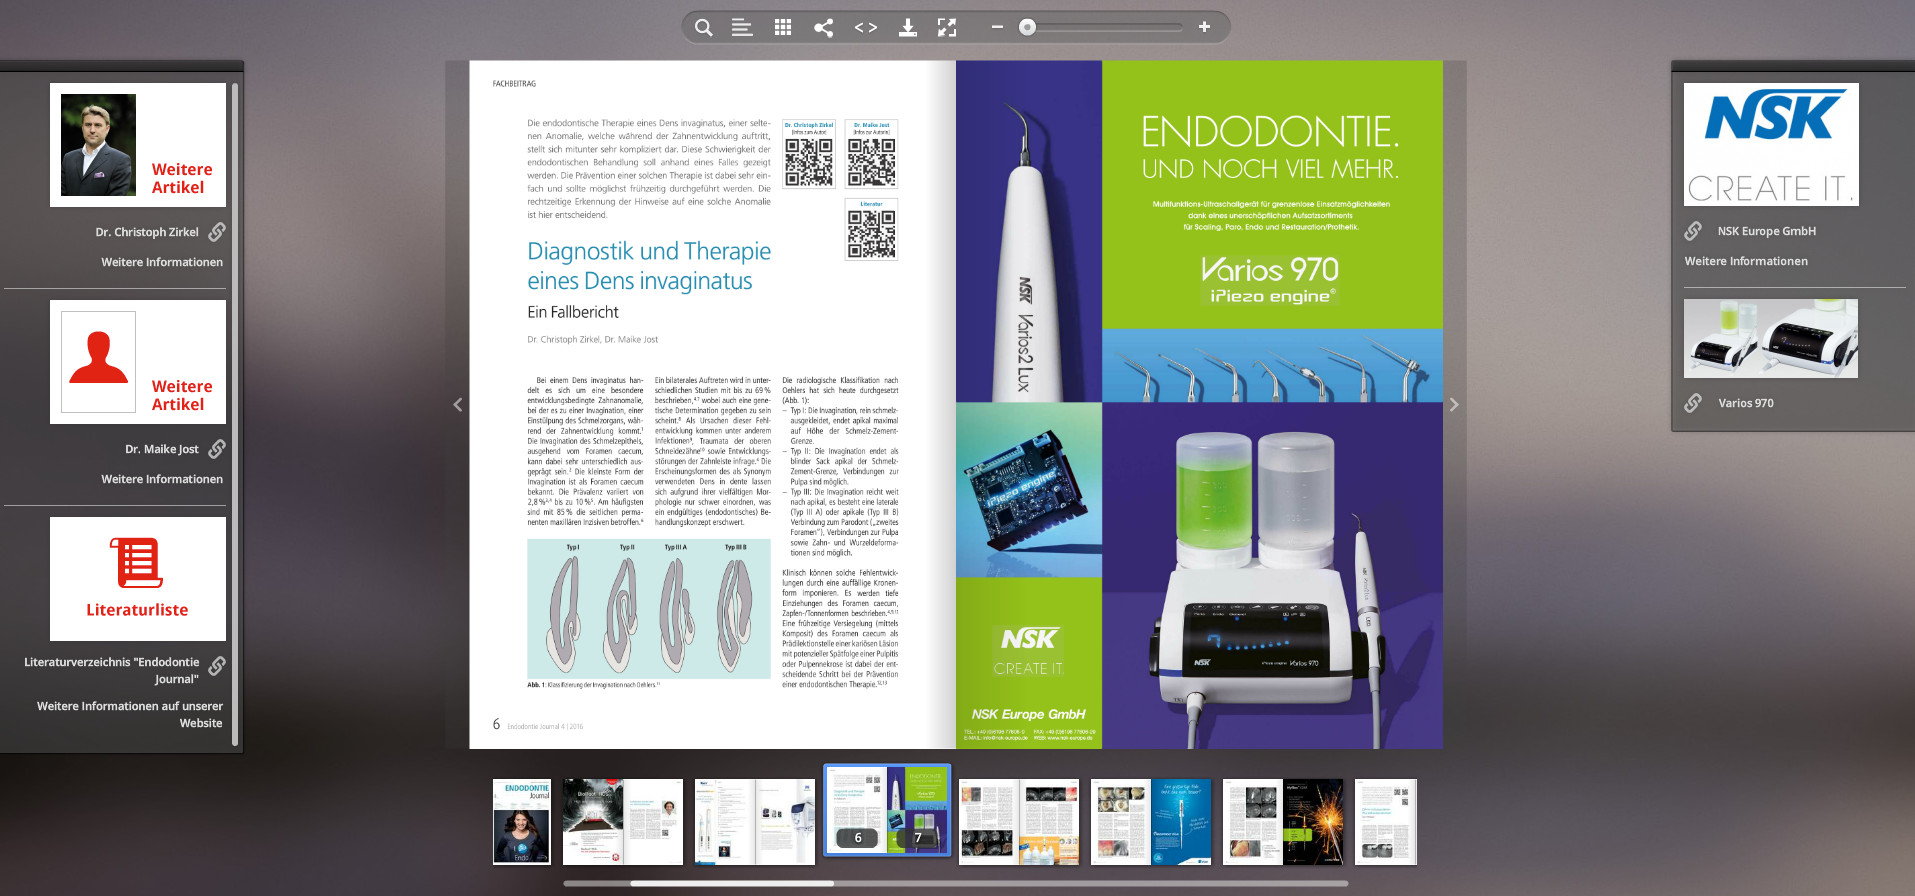1915x896 pixels.
Task: Select the last single-page thumbnail
Action: tap(1386, 822)
